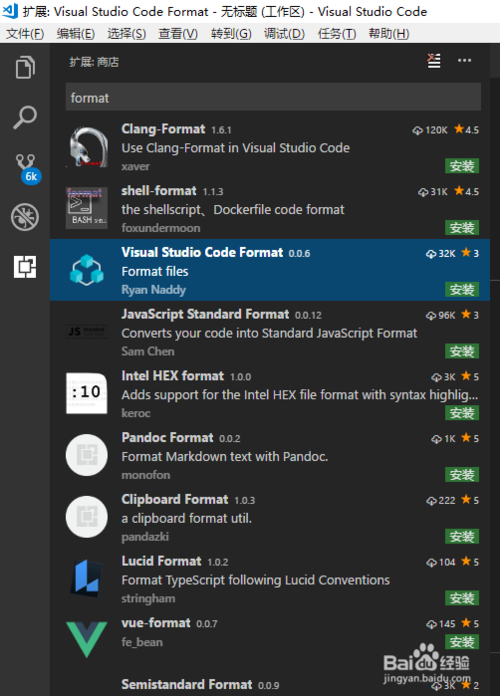The image size is (500, 696).
Task: Install the Clang-Format extension
Action: tap(462, 166)
